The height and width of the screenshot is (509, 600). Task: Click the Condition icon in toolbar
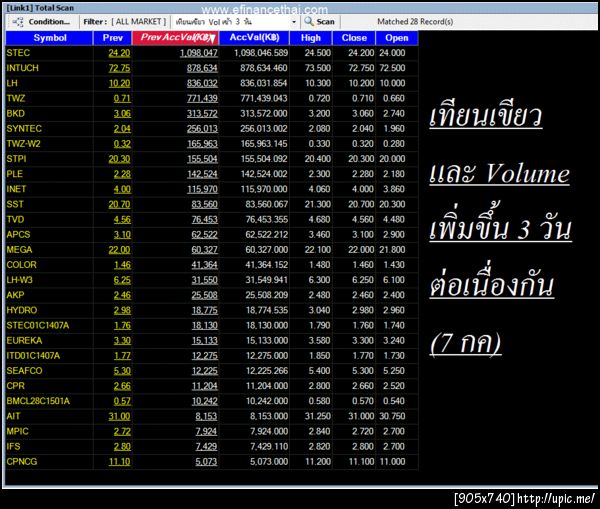pos(18,22)
